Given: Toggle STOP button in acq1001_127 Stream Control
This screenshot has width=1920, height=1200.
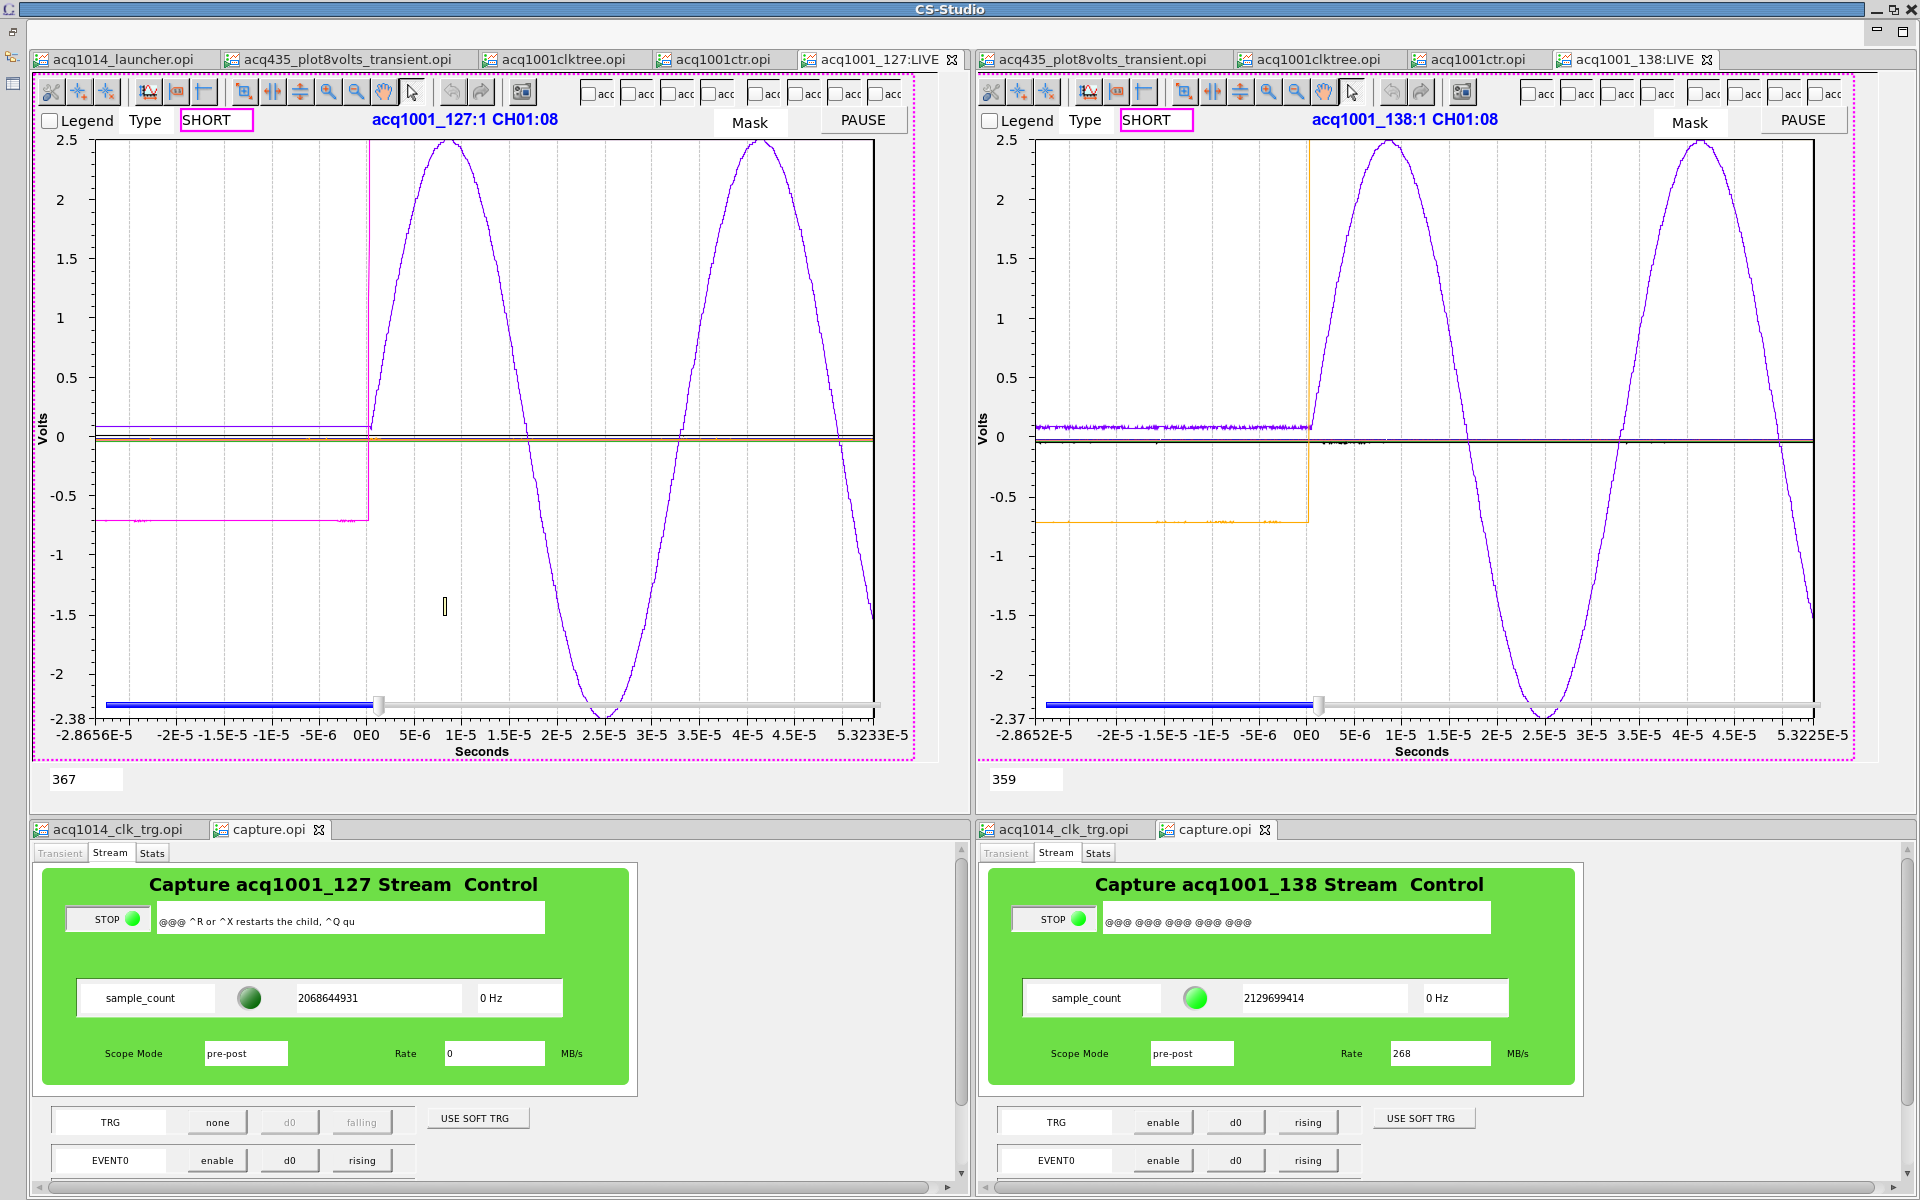Looking at the screenshot, I should pos(109,919).
